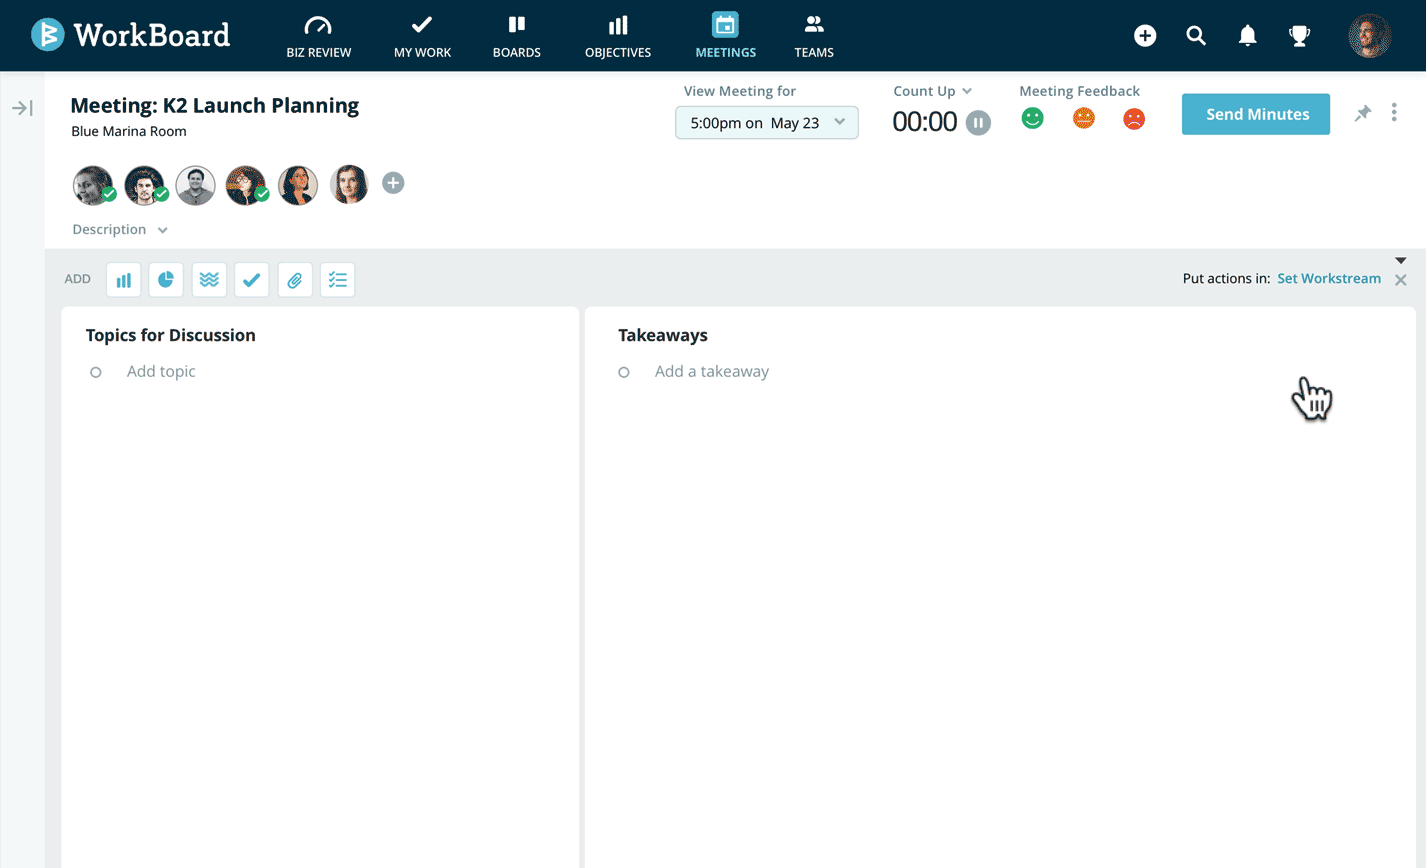The image size is (1426, 868).
Task: Open search with magnifier icon
Action: point(1196,36)
